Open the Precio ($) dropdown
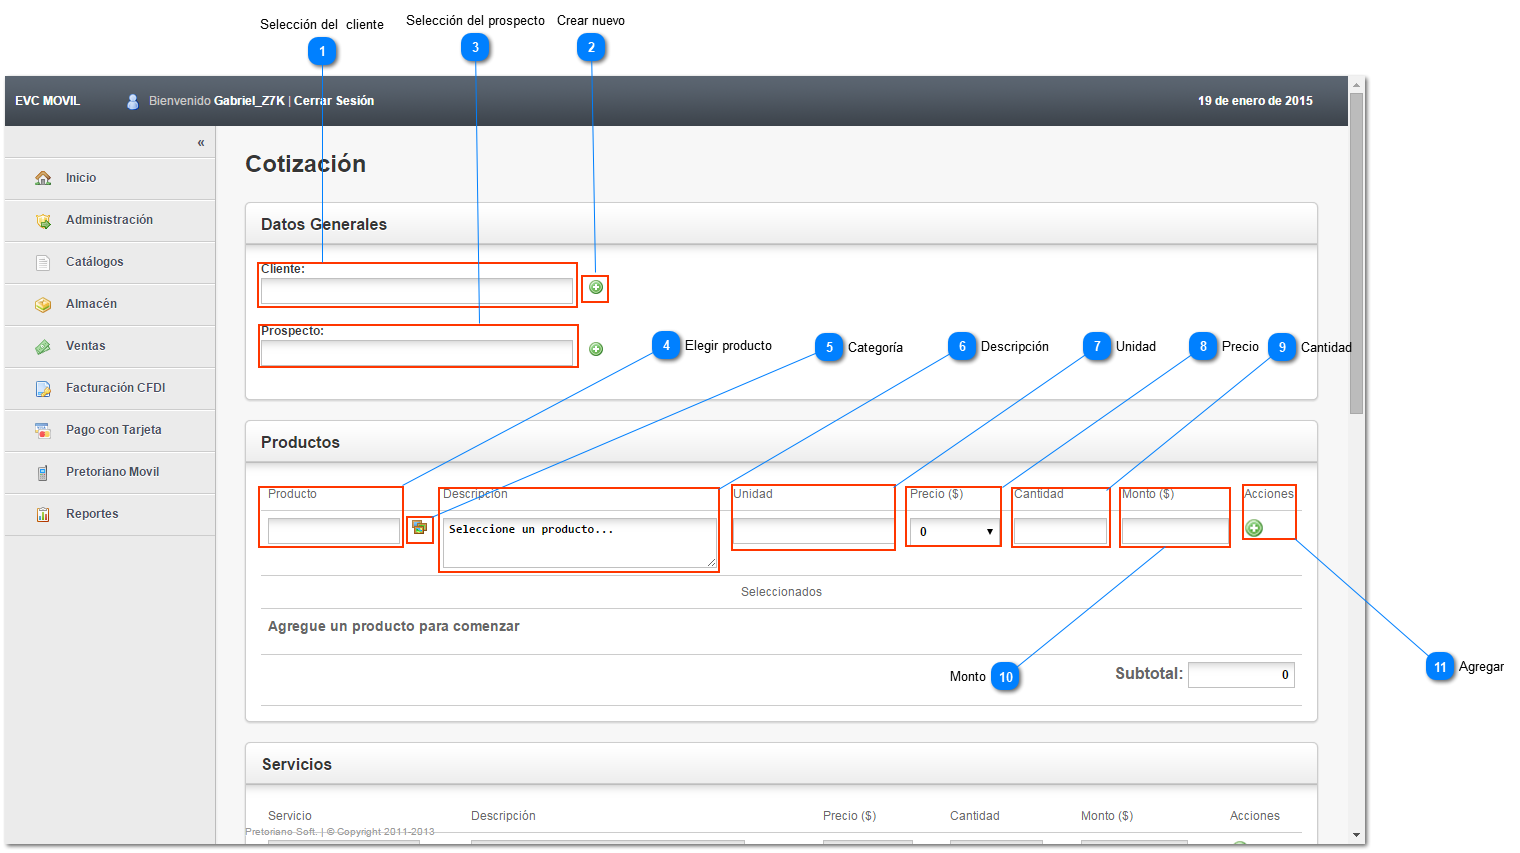The width and height of the screenshot is (1520, 853). coord(954,531)
